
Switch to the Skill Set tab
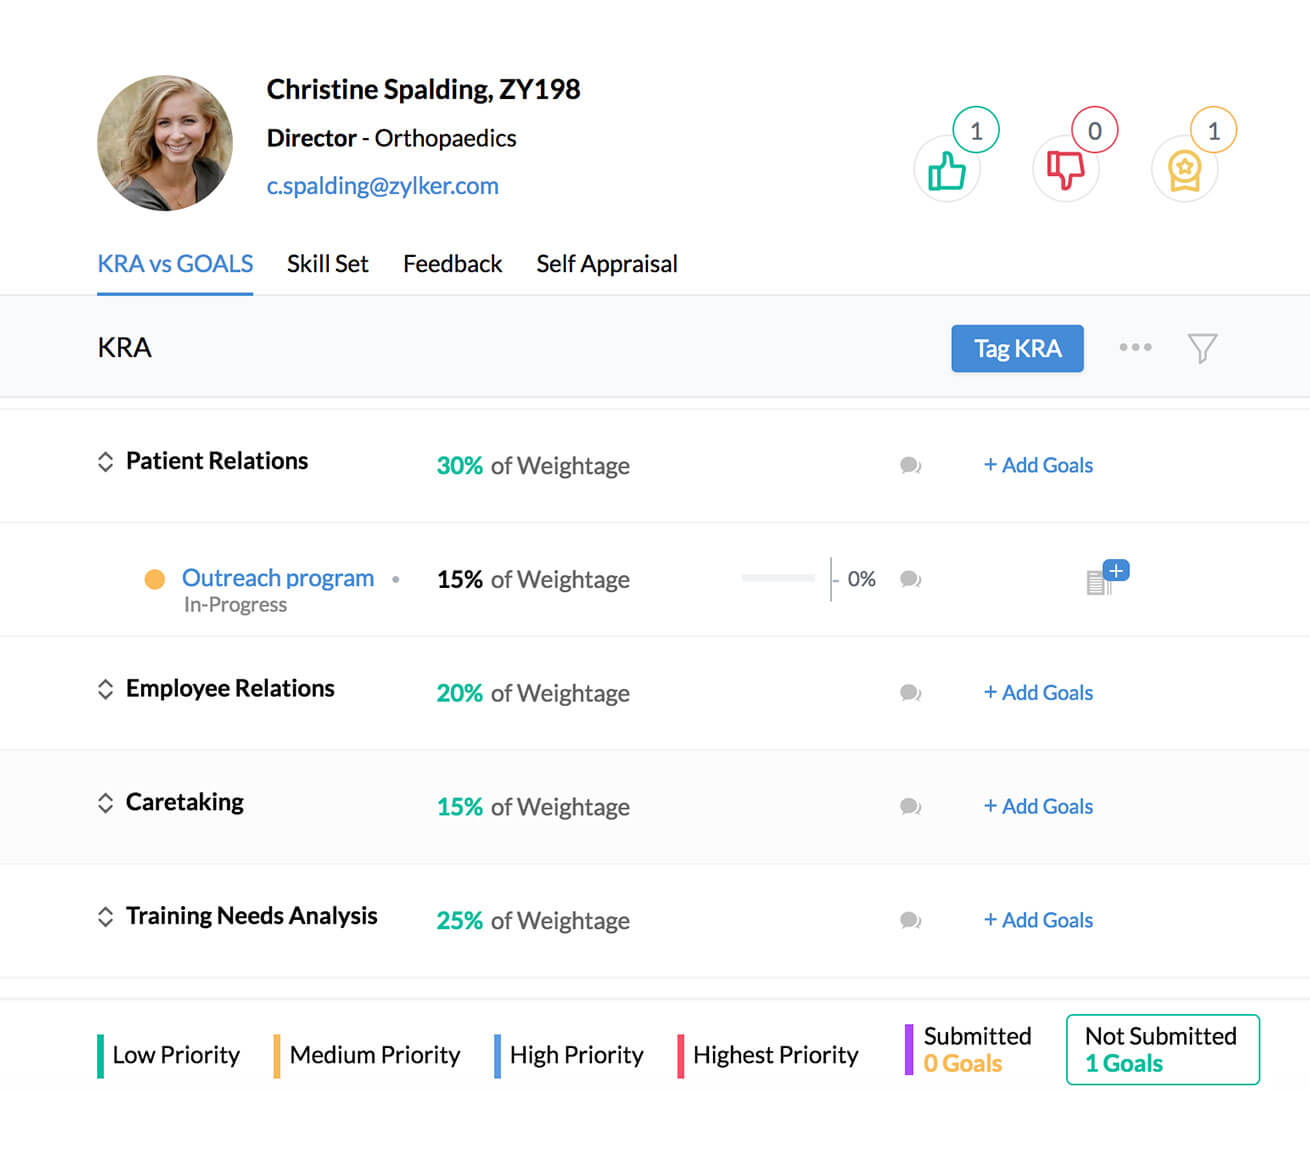pyautogui.click(x=327, y=264)
